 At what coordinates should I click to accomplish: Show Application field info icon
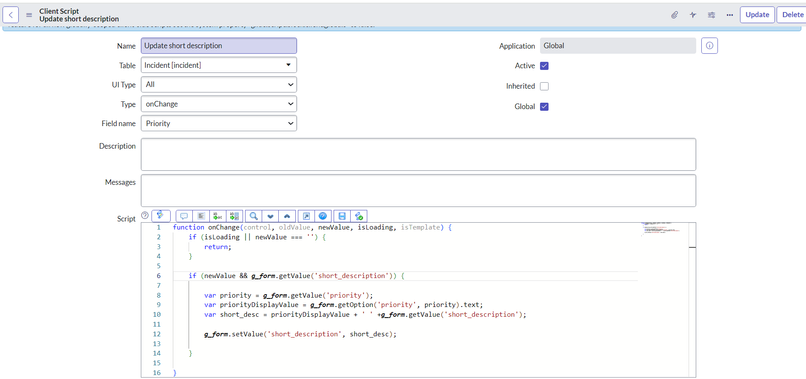[709, 46]
